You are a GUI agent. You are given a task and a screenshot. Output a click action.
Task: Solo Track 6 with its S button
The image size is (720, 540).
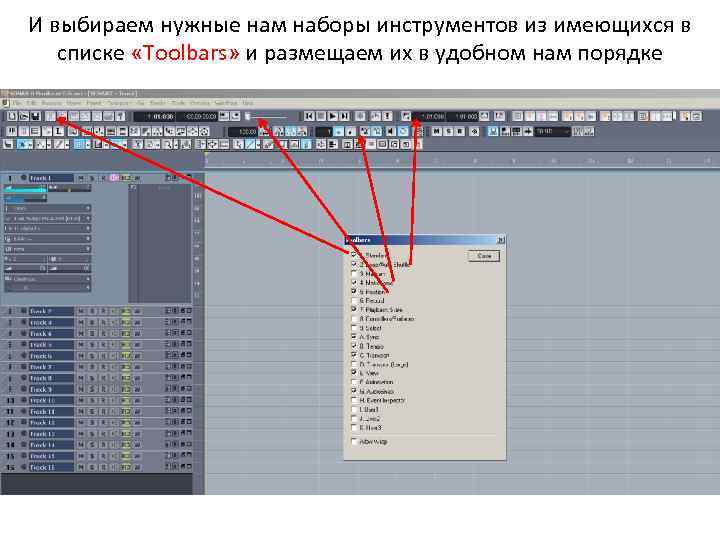(x=92, y=356)
